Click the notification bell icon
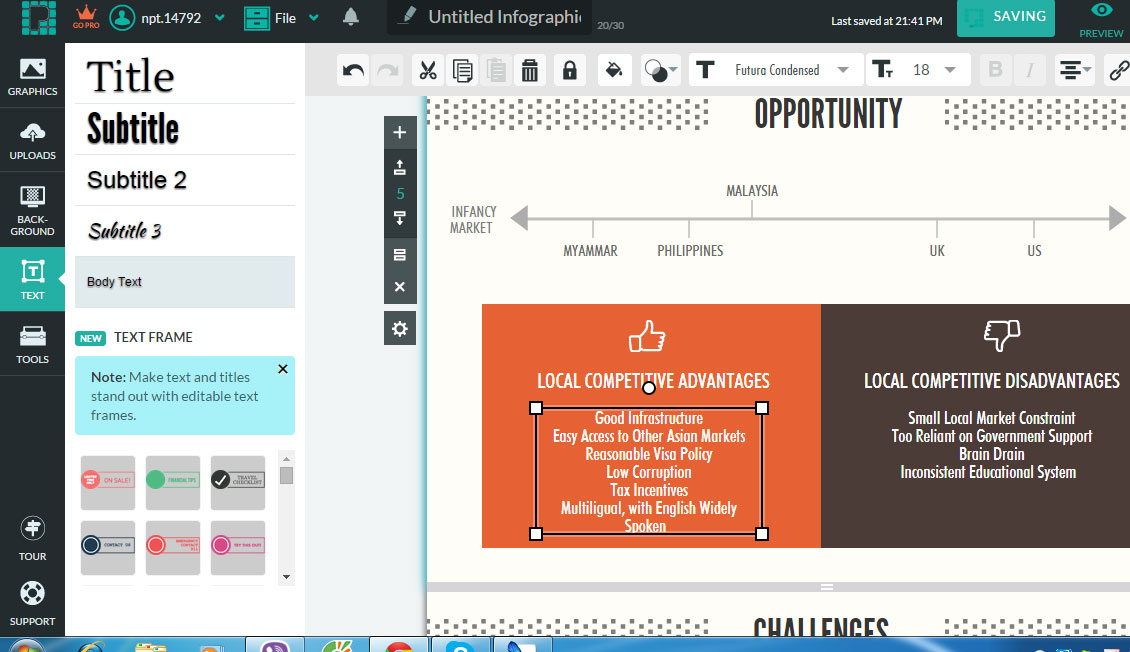 click(351, 17)
